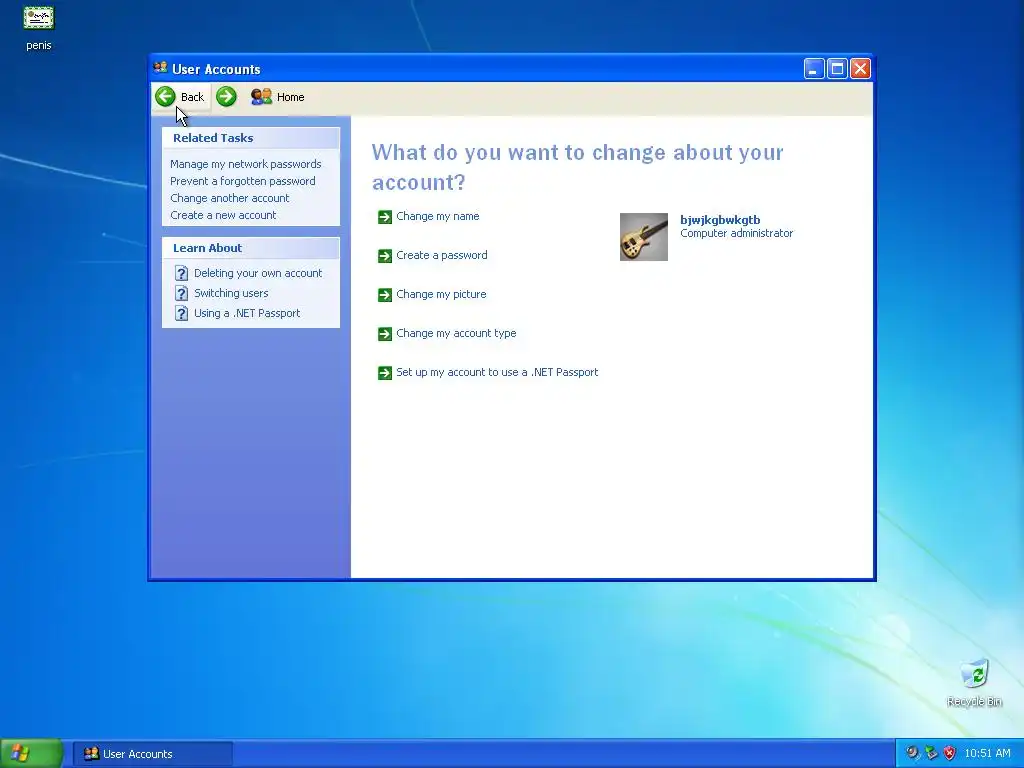This screenshot has width=1024, height=768.
Task: Click the User Accounts taskbar button
Action: [152, 754]
